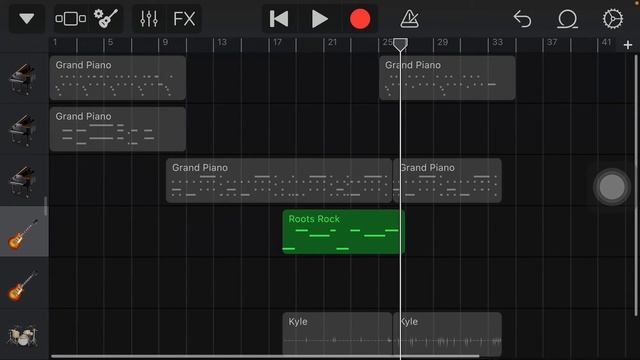This screenshot has width=640, height=360.
Task: Undo the last action
Action: coord(522,19)
